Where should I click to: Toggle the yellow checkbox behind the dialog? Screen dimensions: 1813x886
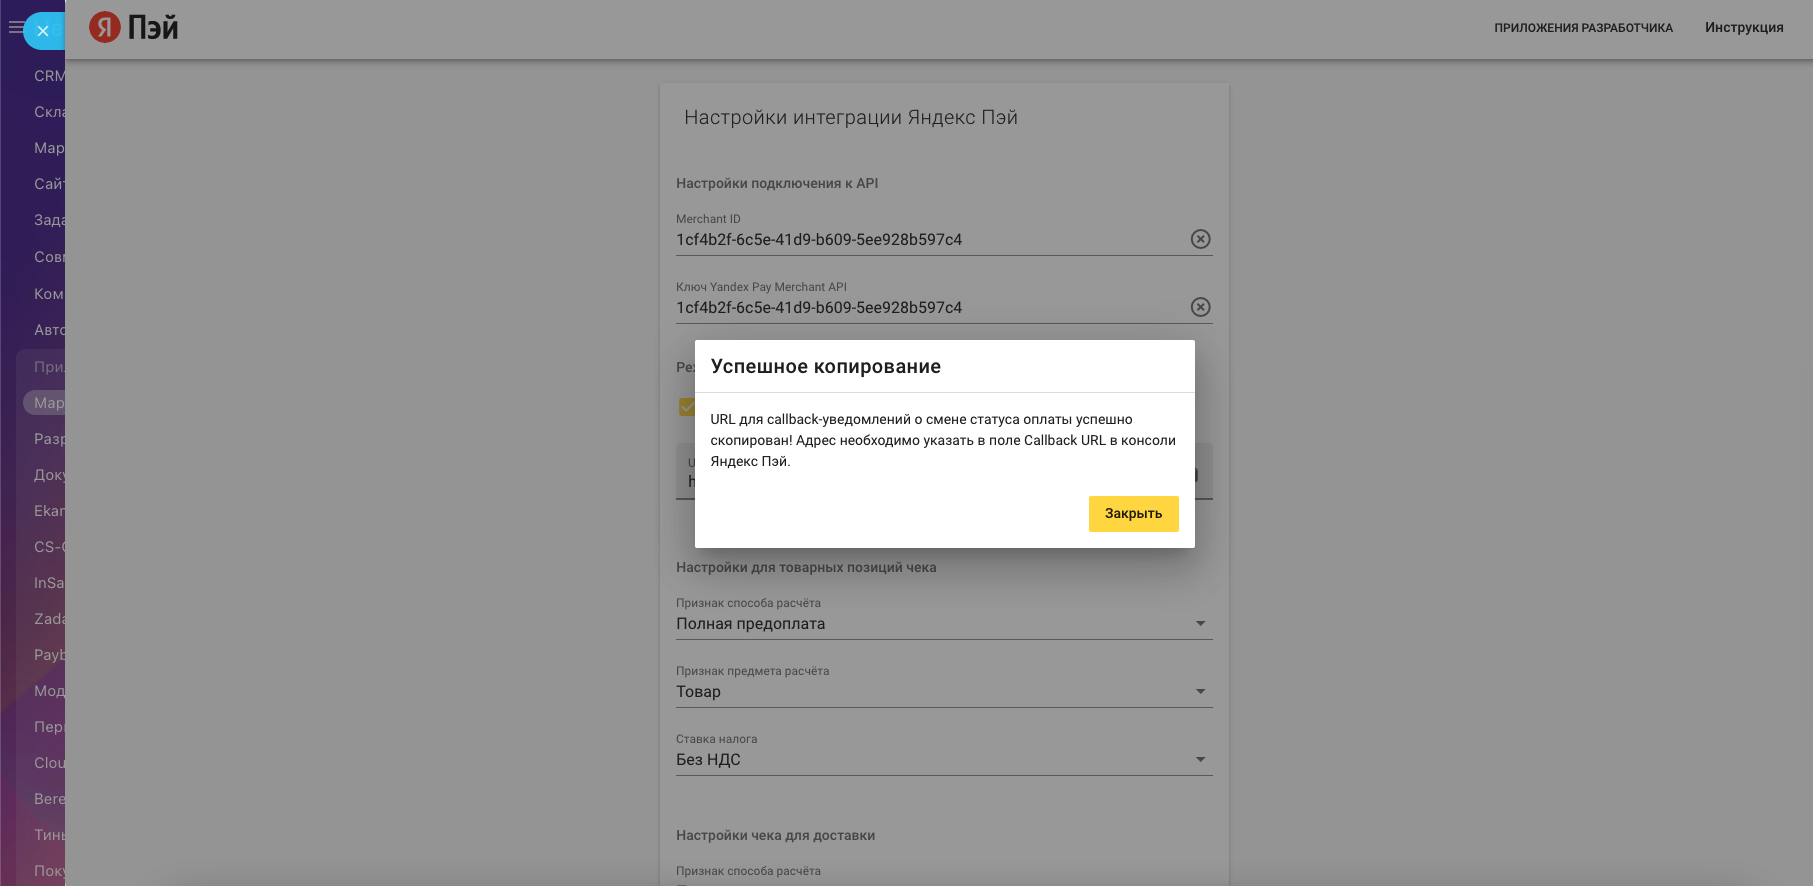[x=686, y=406]
